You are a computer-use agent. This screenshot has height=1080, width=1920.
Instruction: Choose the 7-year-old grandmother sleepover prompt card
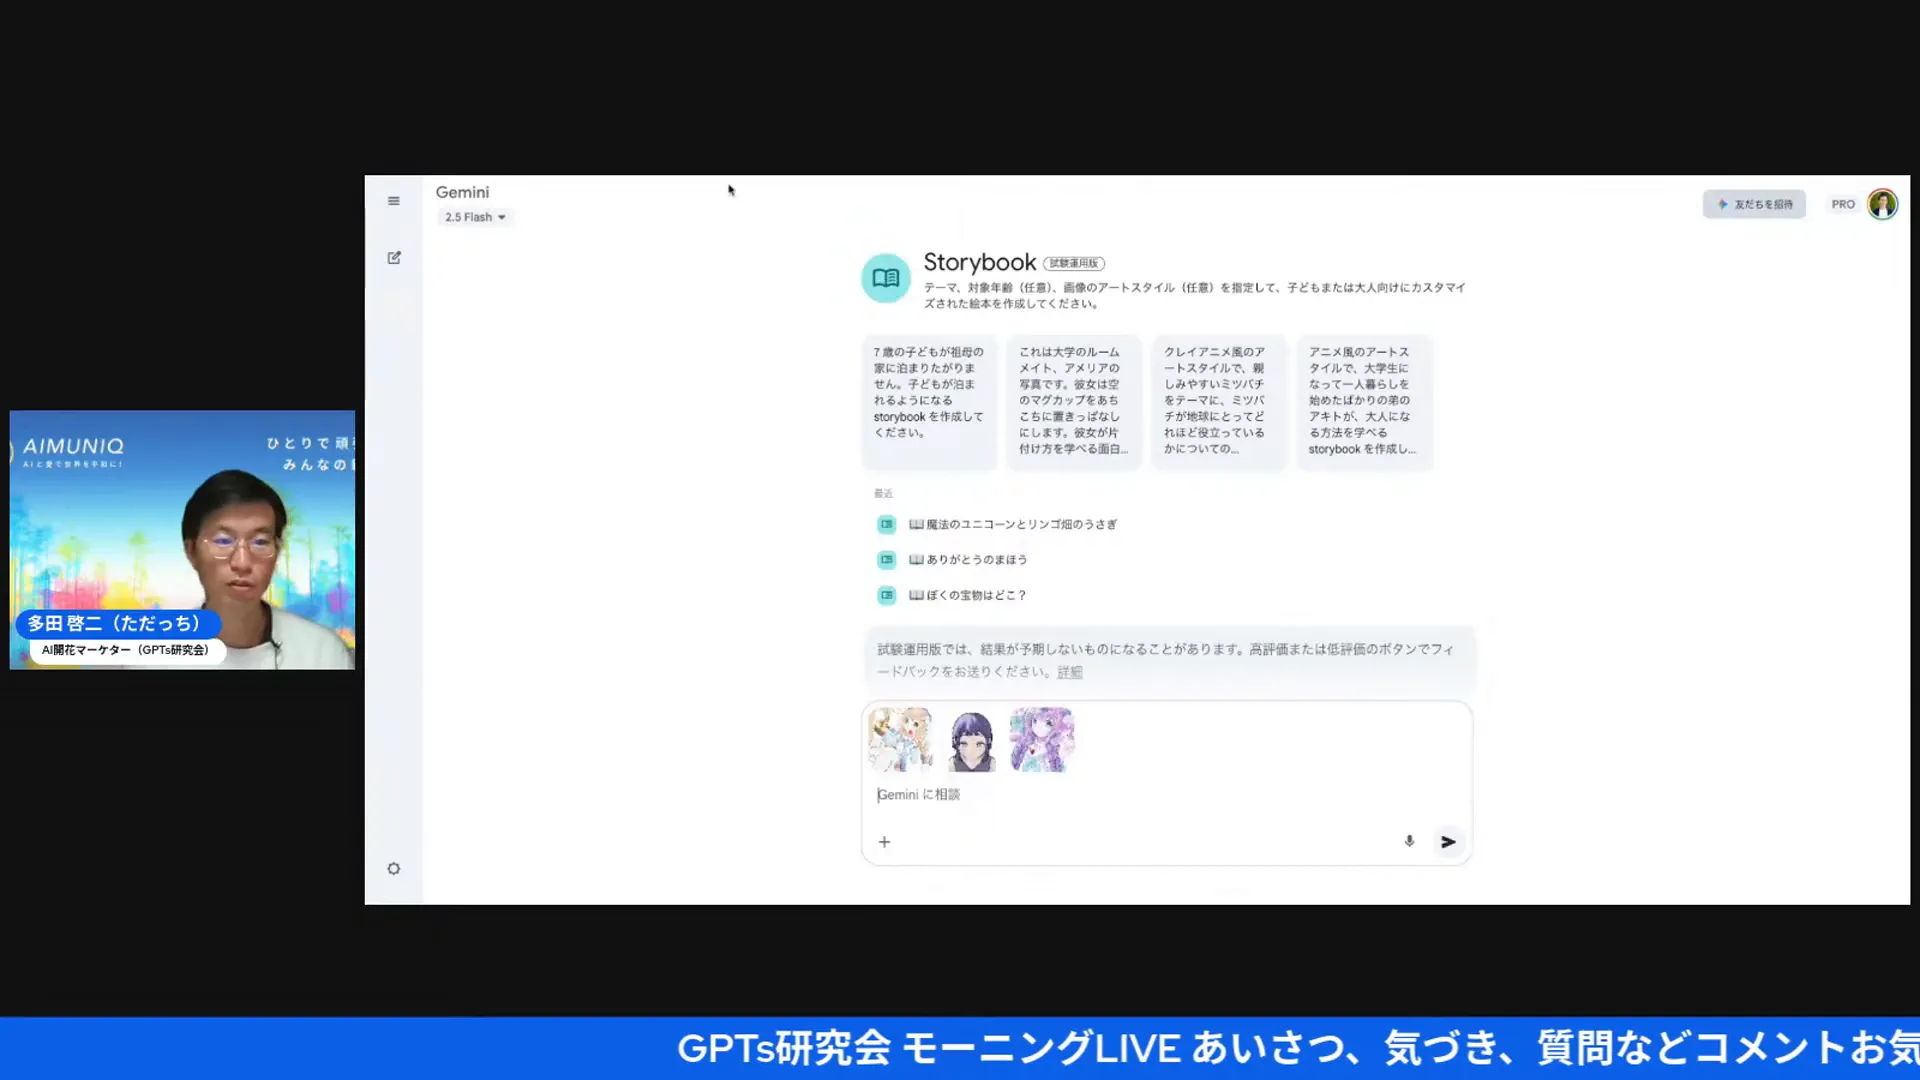click(x=929, y=401)
